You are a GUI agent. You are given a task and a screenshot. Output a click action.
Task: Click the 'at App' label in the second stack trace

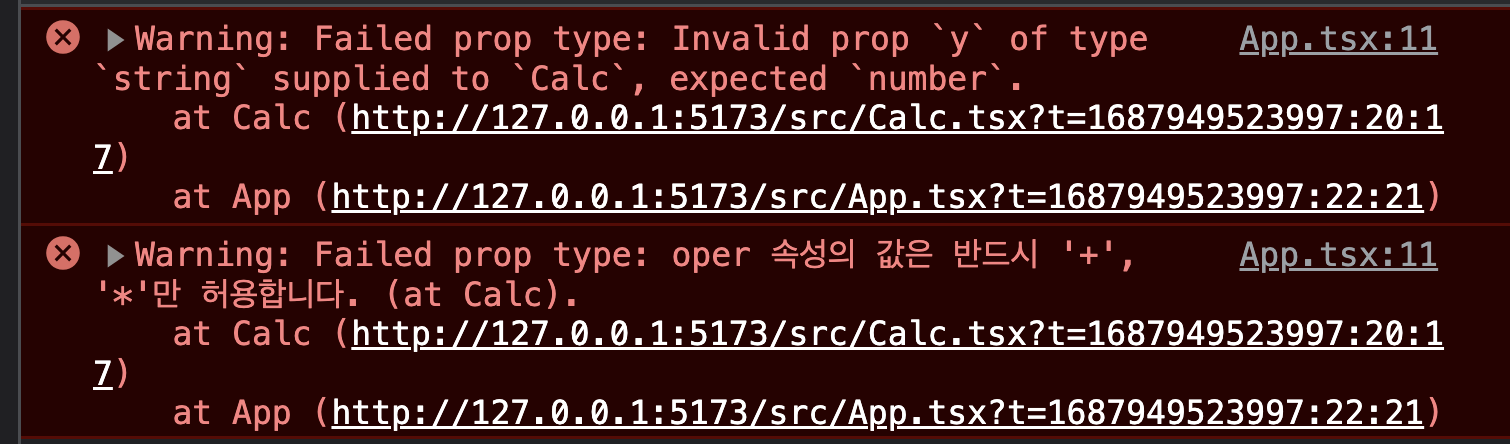click(232, 412)
